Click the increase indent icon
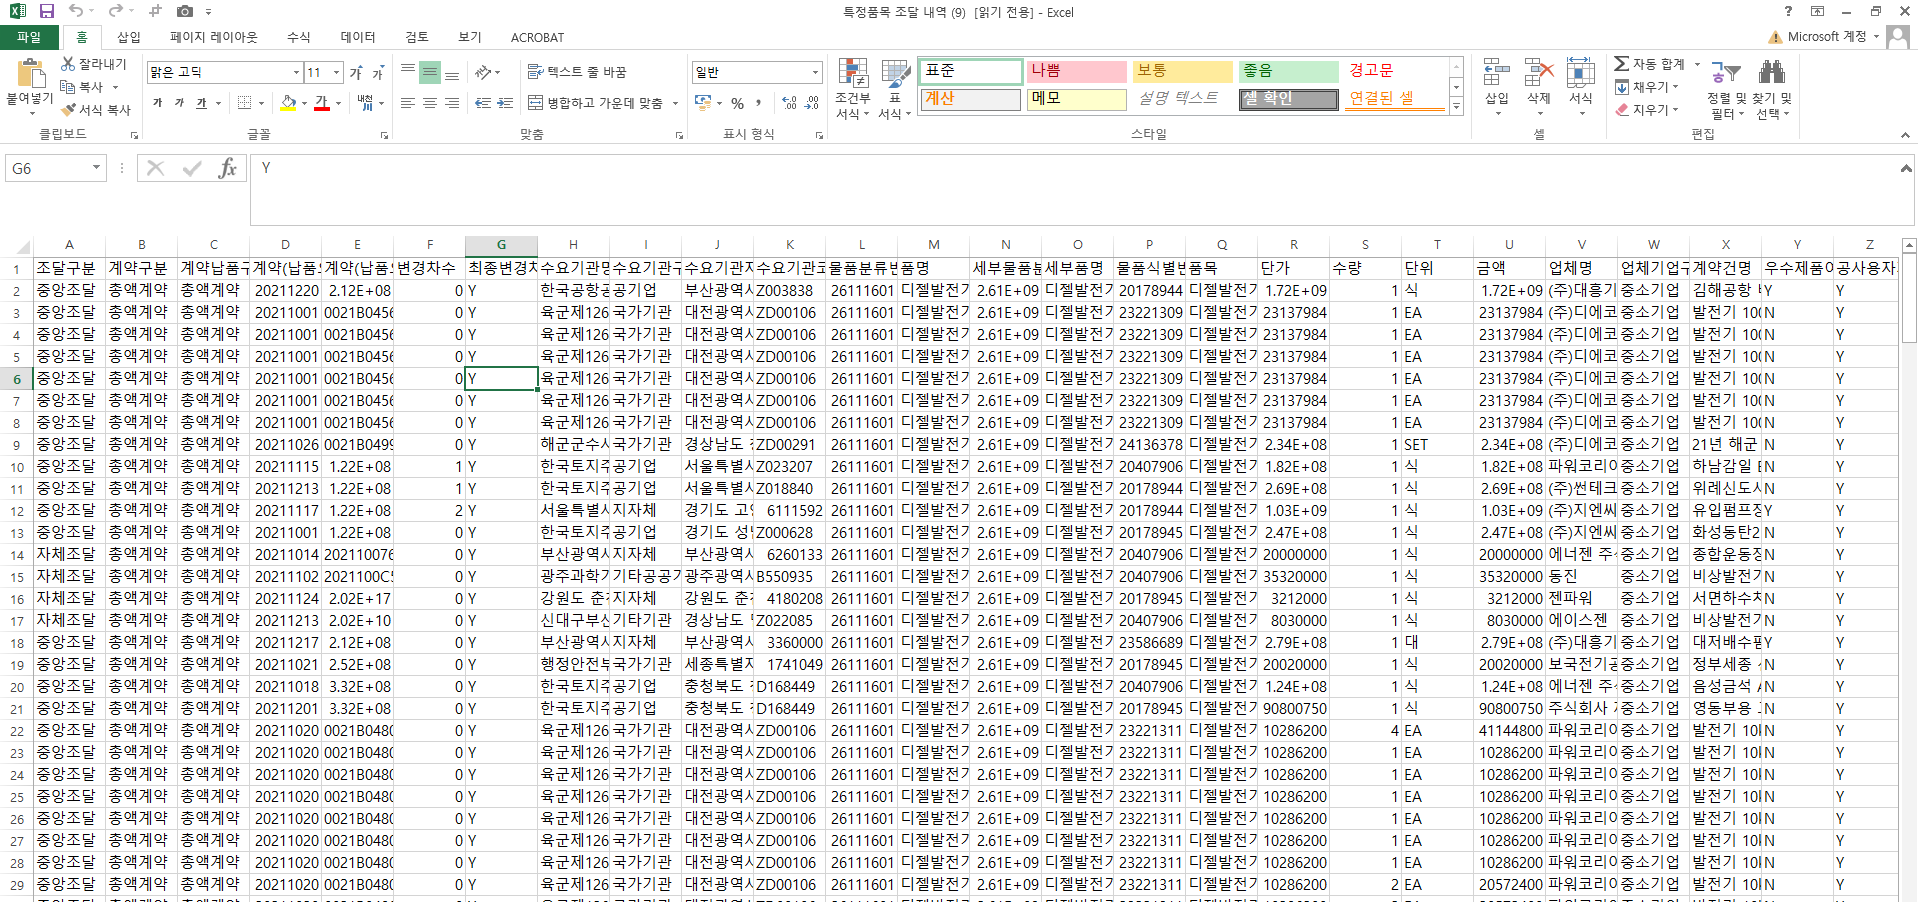The height and width of the screenshot is (902, 1918). tap(505, 103)
